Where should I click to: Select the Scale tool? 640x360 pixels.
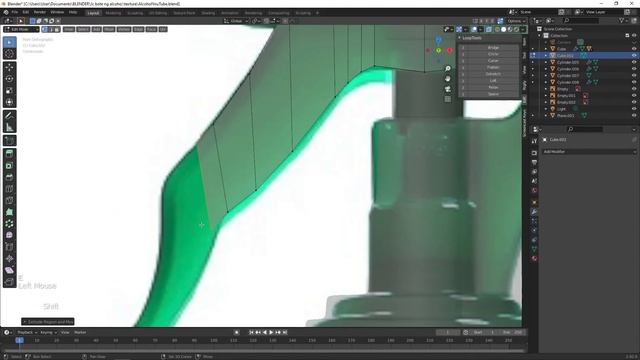9,91
